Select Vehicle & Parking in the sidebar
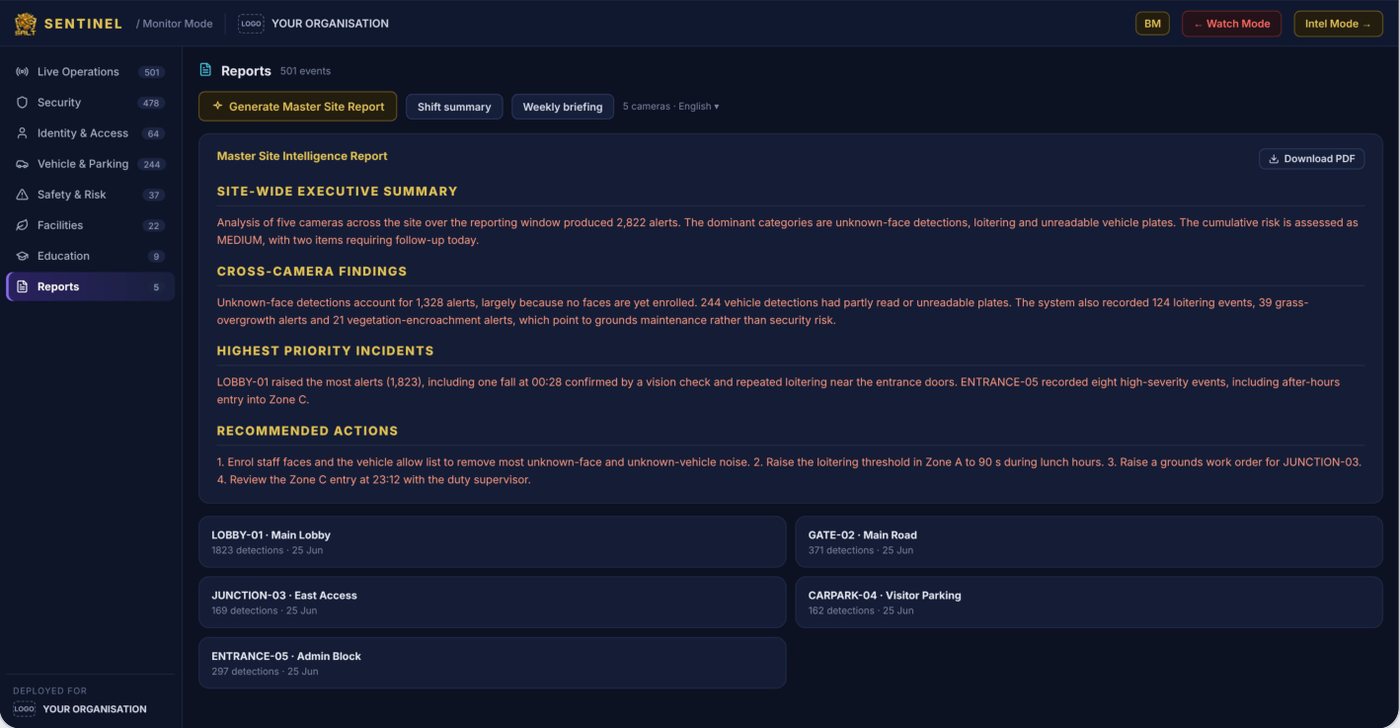The width and height of the screenshot is (1400, 728). (x=90, y=164)
